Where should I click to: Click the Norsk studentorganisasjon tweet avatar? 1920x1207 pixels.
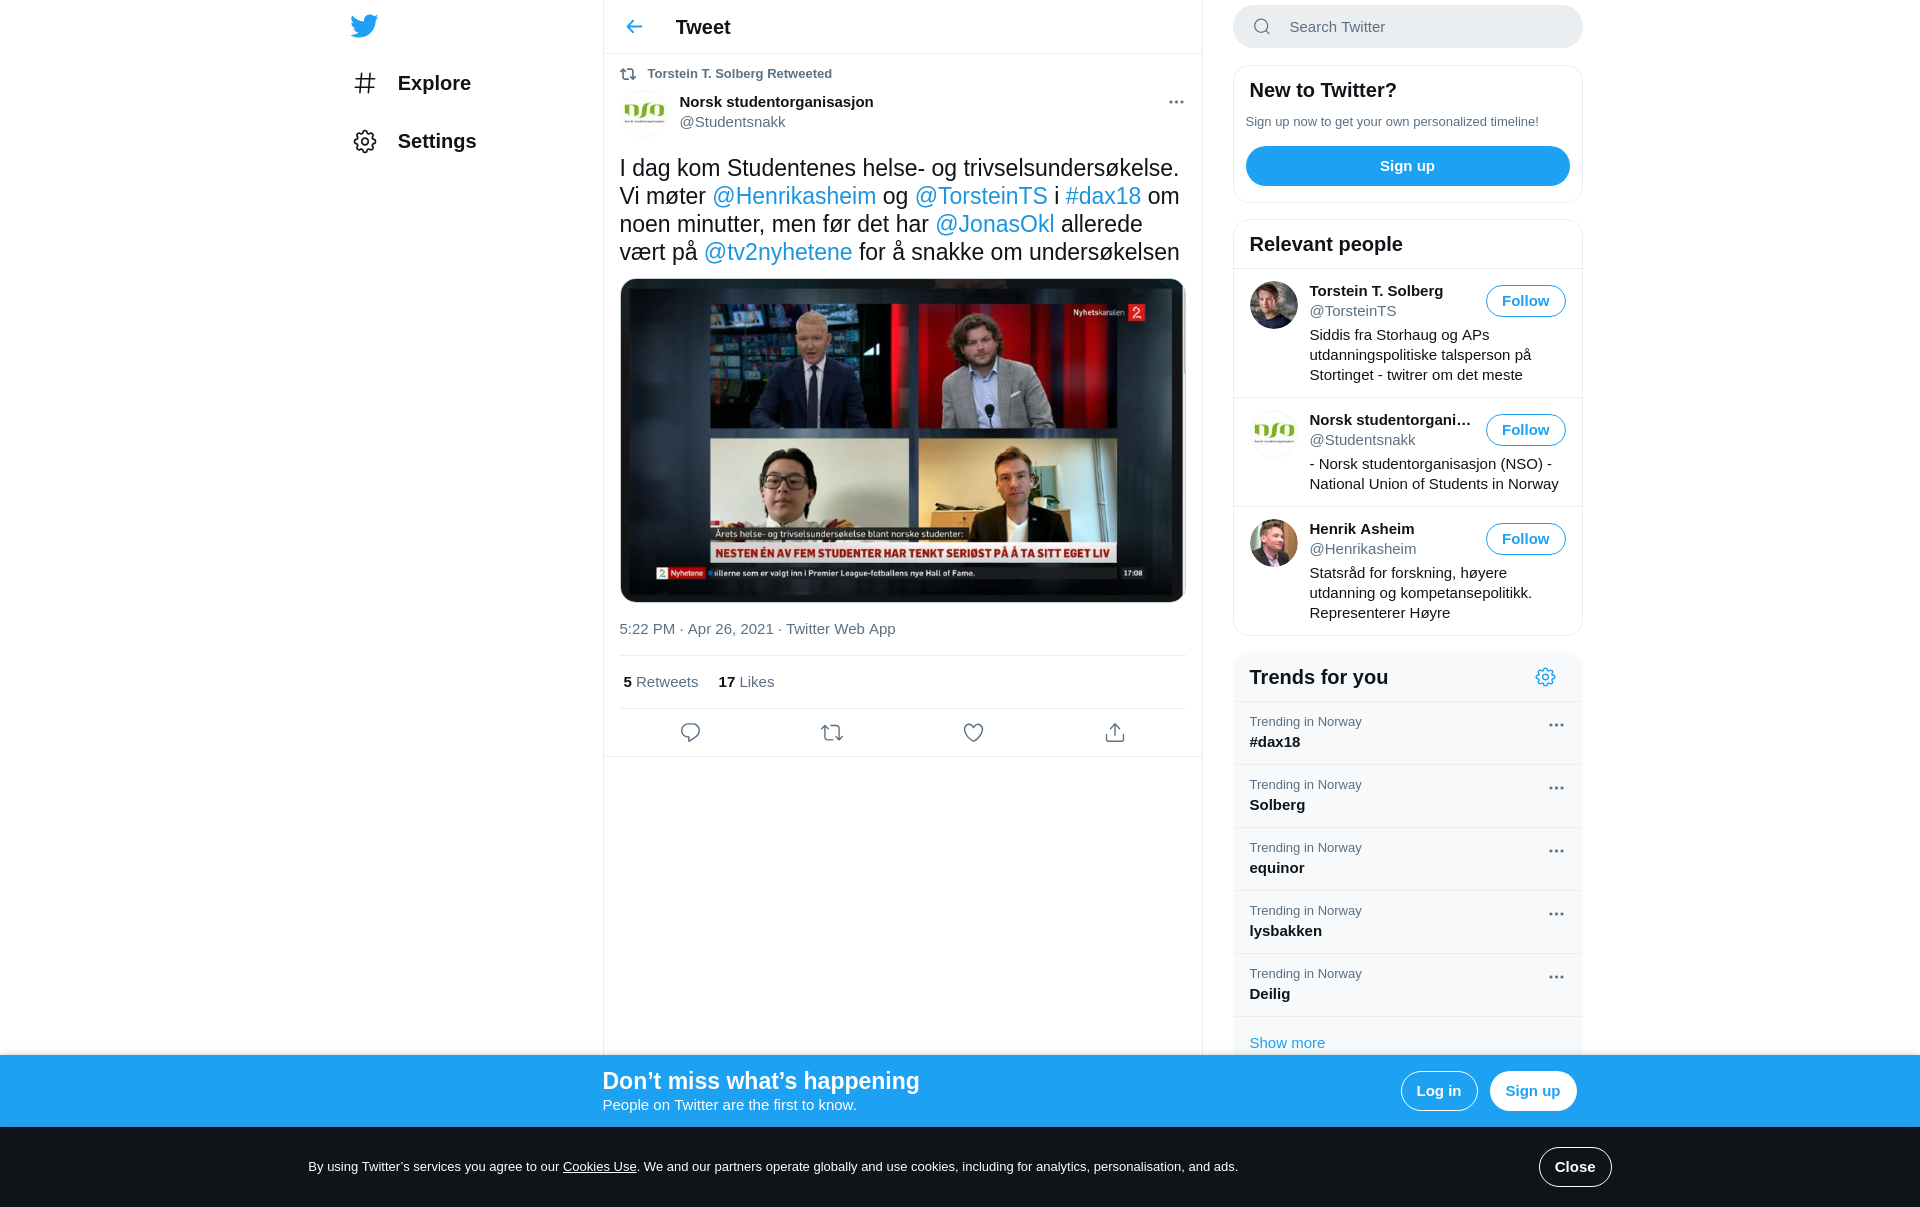point(644,112)
